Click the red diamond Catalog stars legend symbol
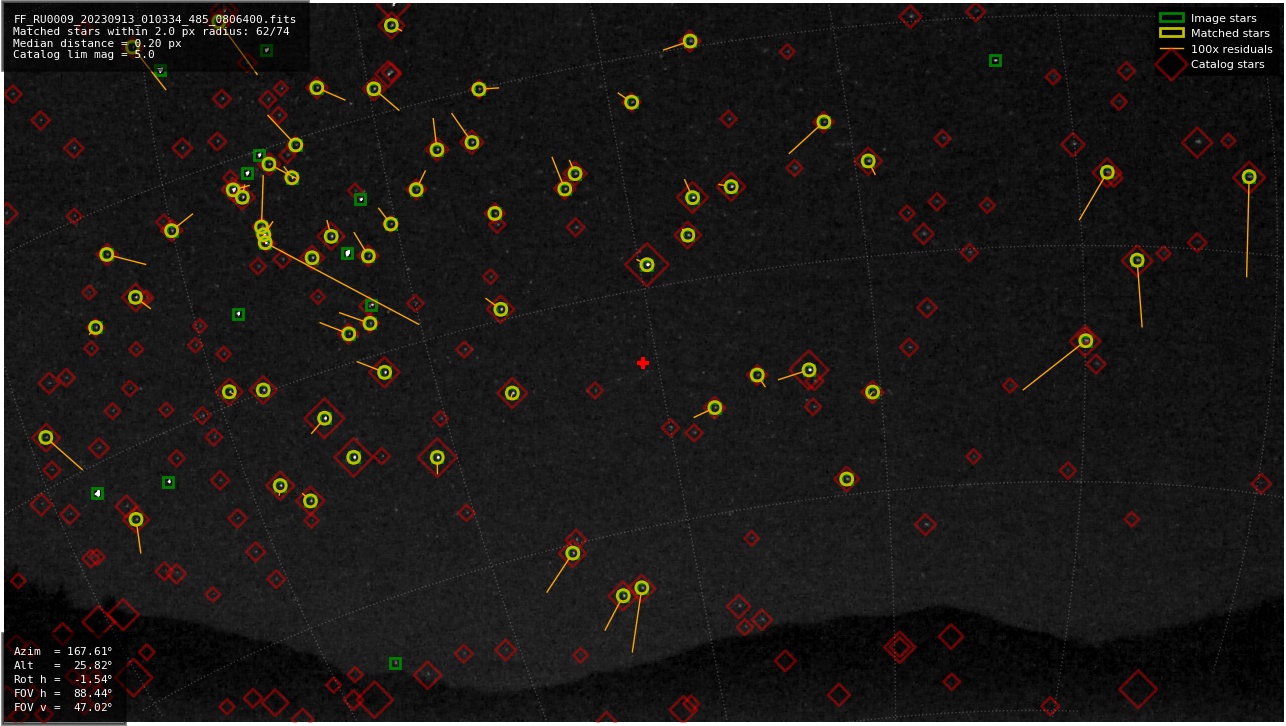 pos(1171,64)
